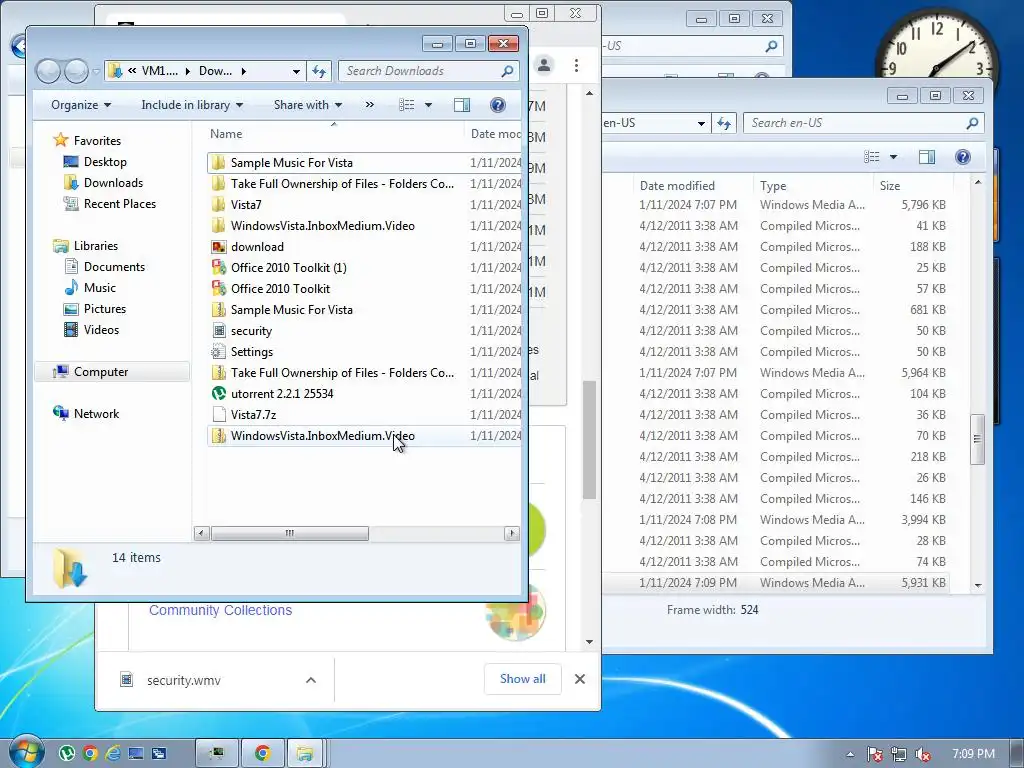
Task: Click in the Search Downloads field
Action: (x=418, y=71)
